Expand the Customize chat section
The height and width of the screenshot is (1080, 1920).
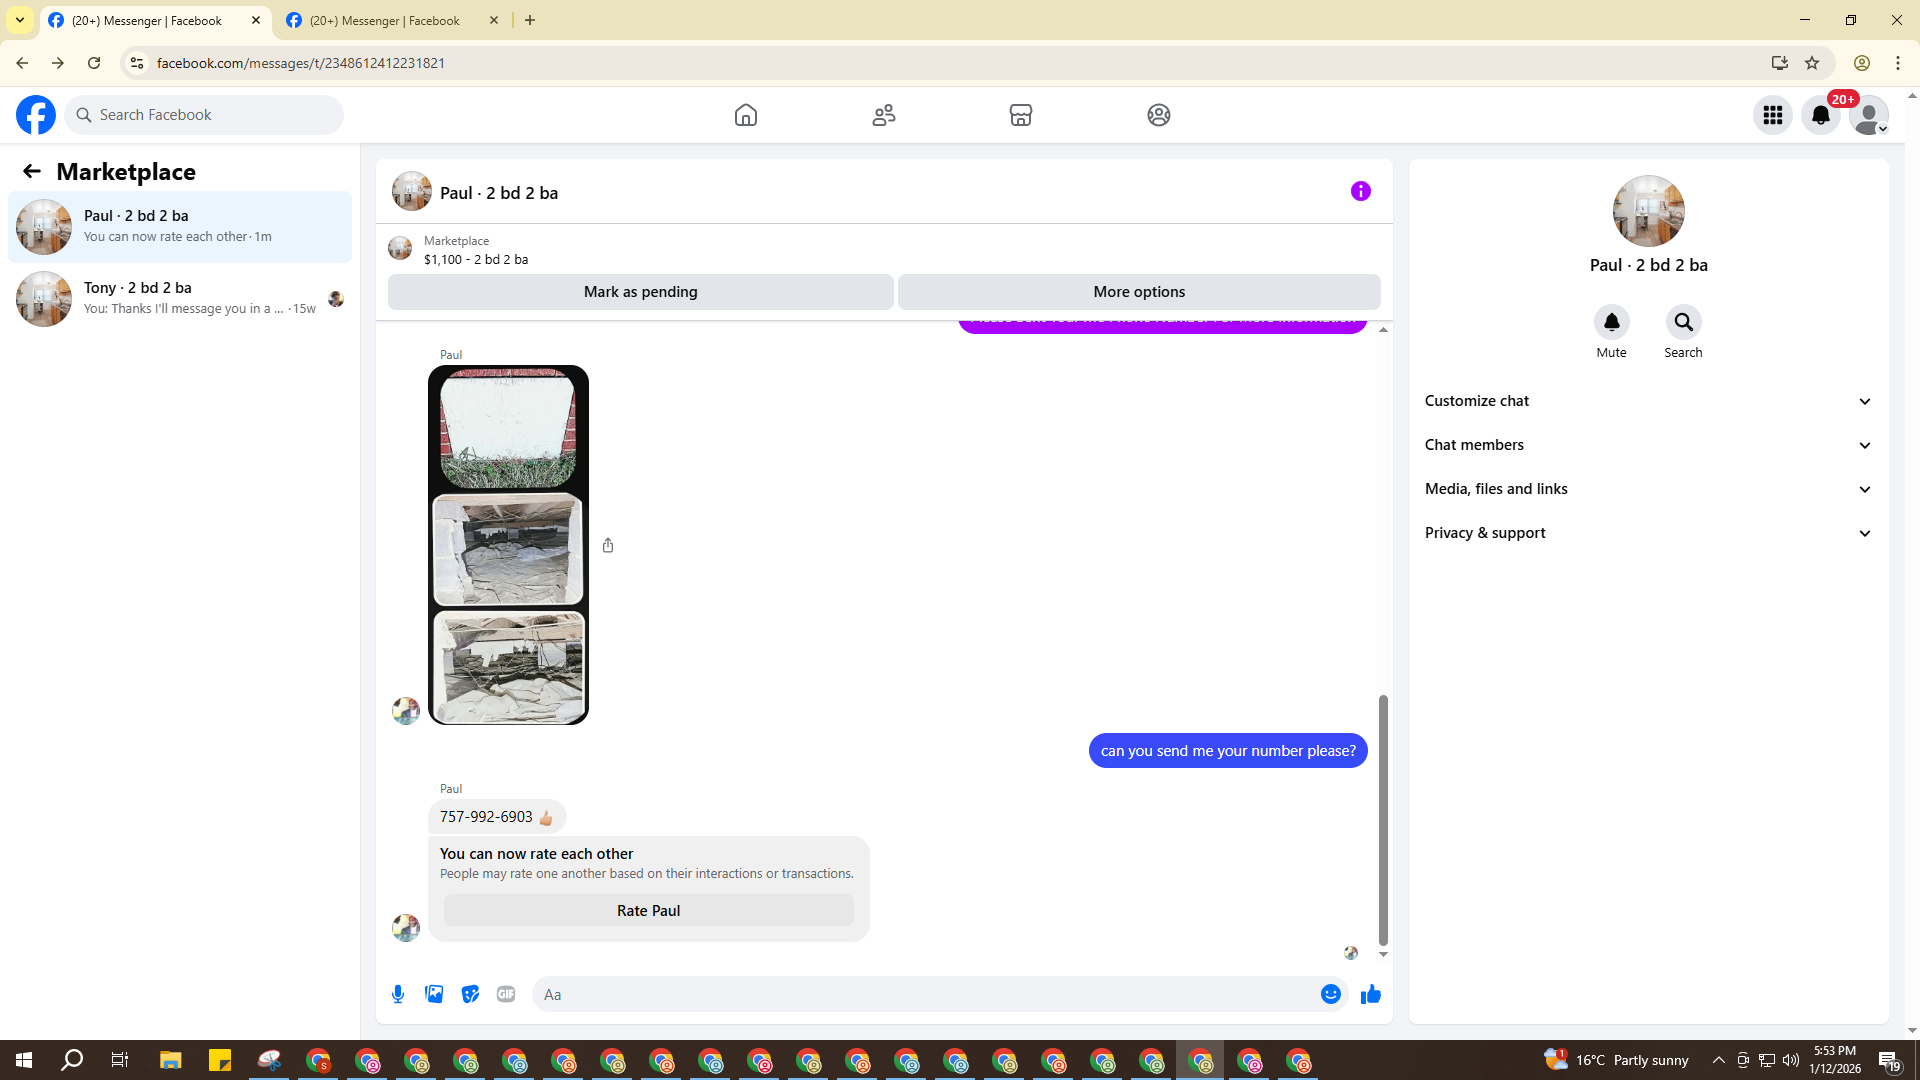pos(1648,401)
